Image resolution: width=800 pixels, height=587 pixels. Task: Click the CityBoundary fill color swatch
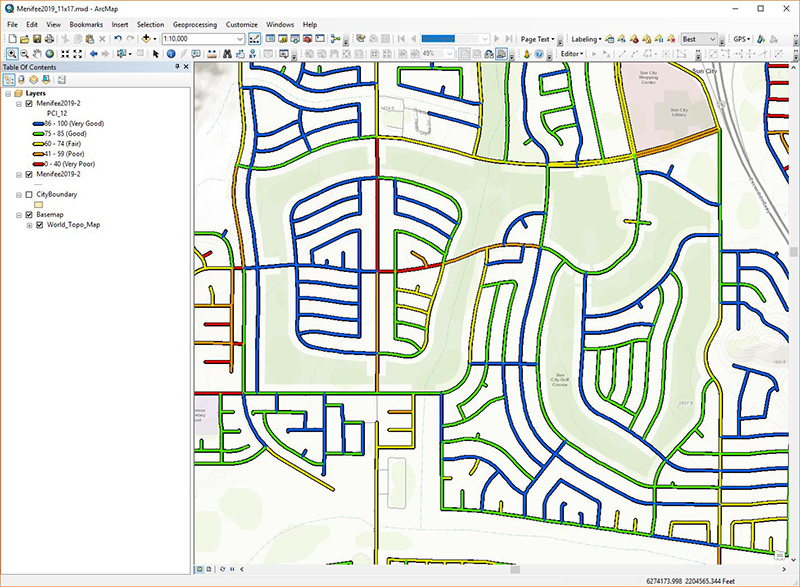pos(38,203)
